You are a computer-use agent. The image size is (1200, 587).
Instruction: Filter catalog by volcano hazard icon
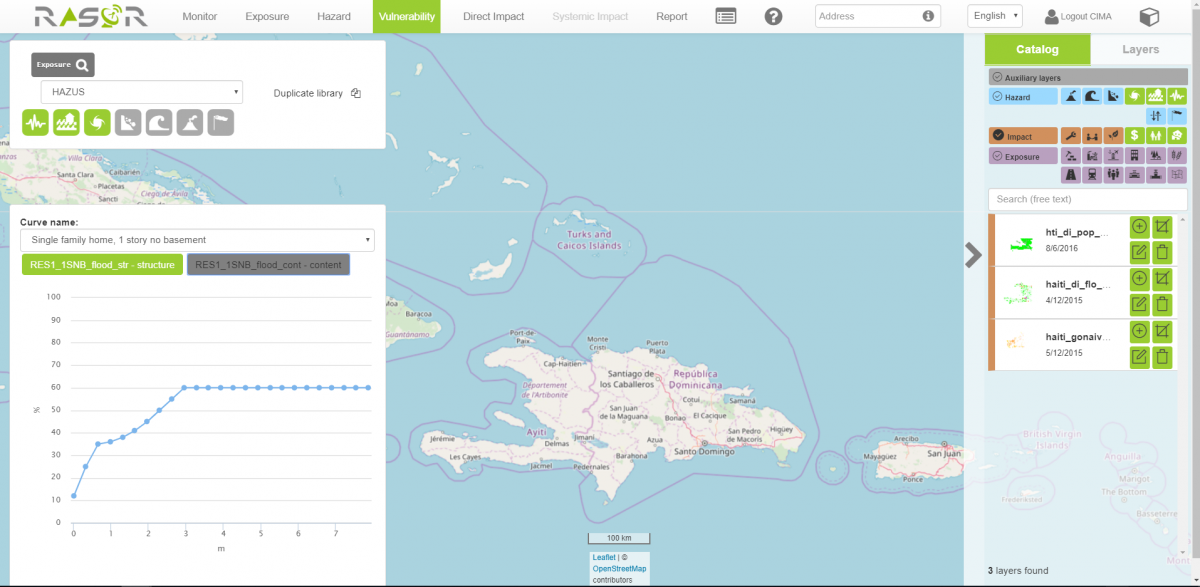[1070, 97]
